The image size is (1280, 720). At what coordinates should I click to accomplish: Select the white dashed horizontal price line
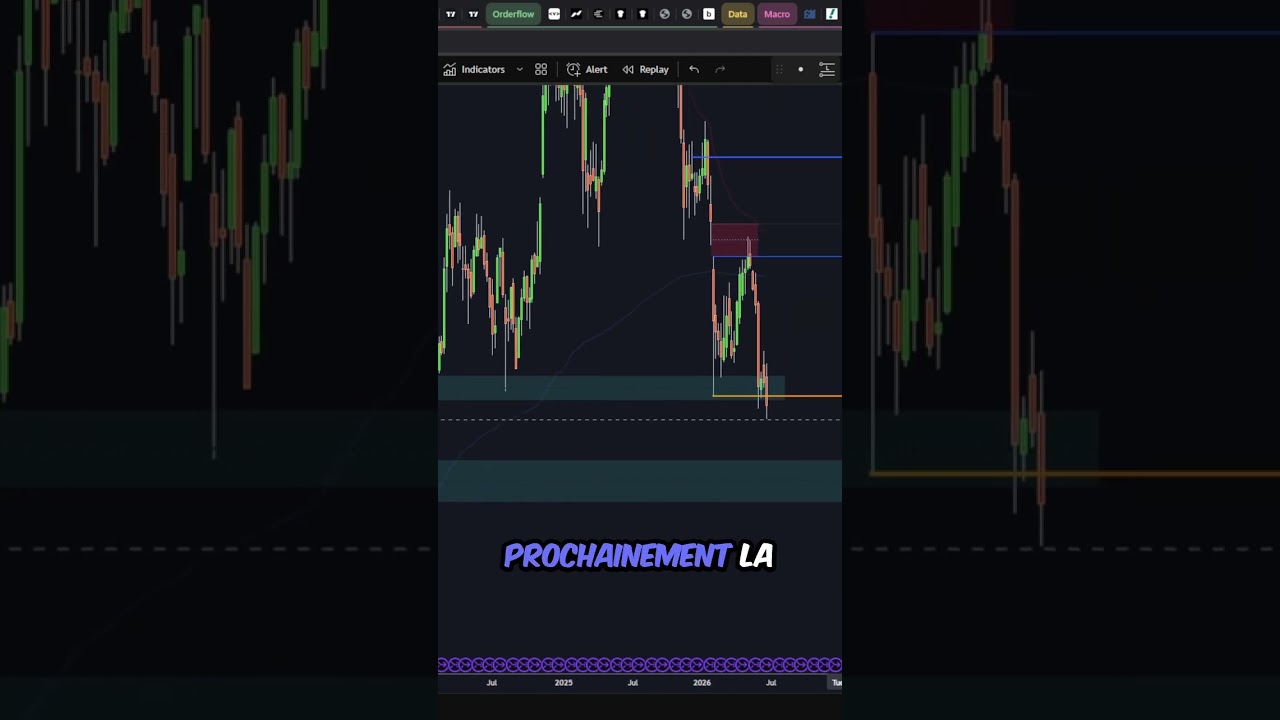tap(640, 419)
